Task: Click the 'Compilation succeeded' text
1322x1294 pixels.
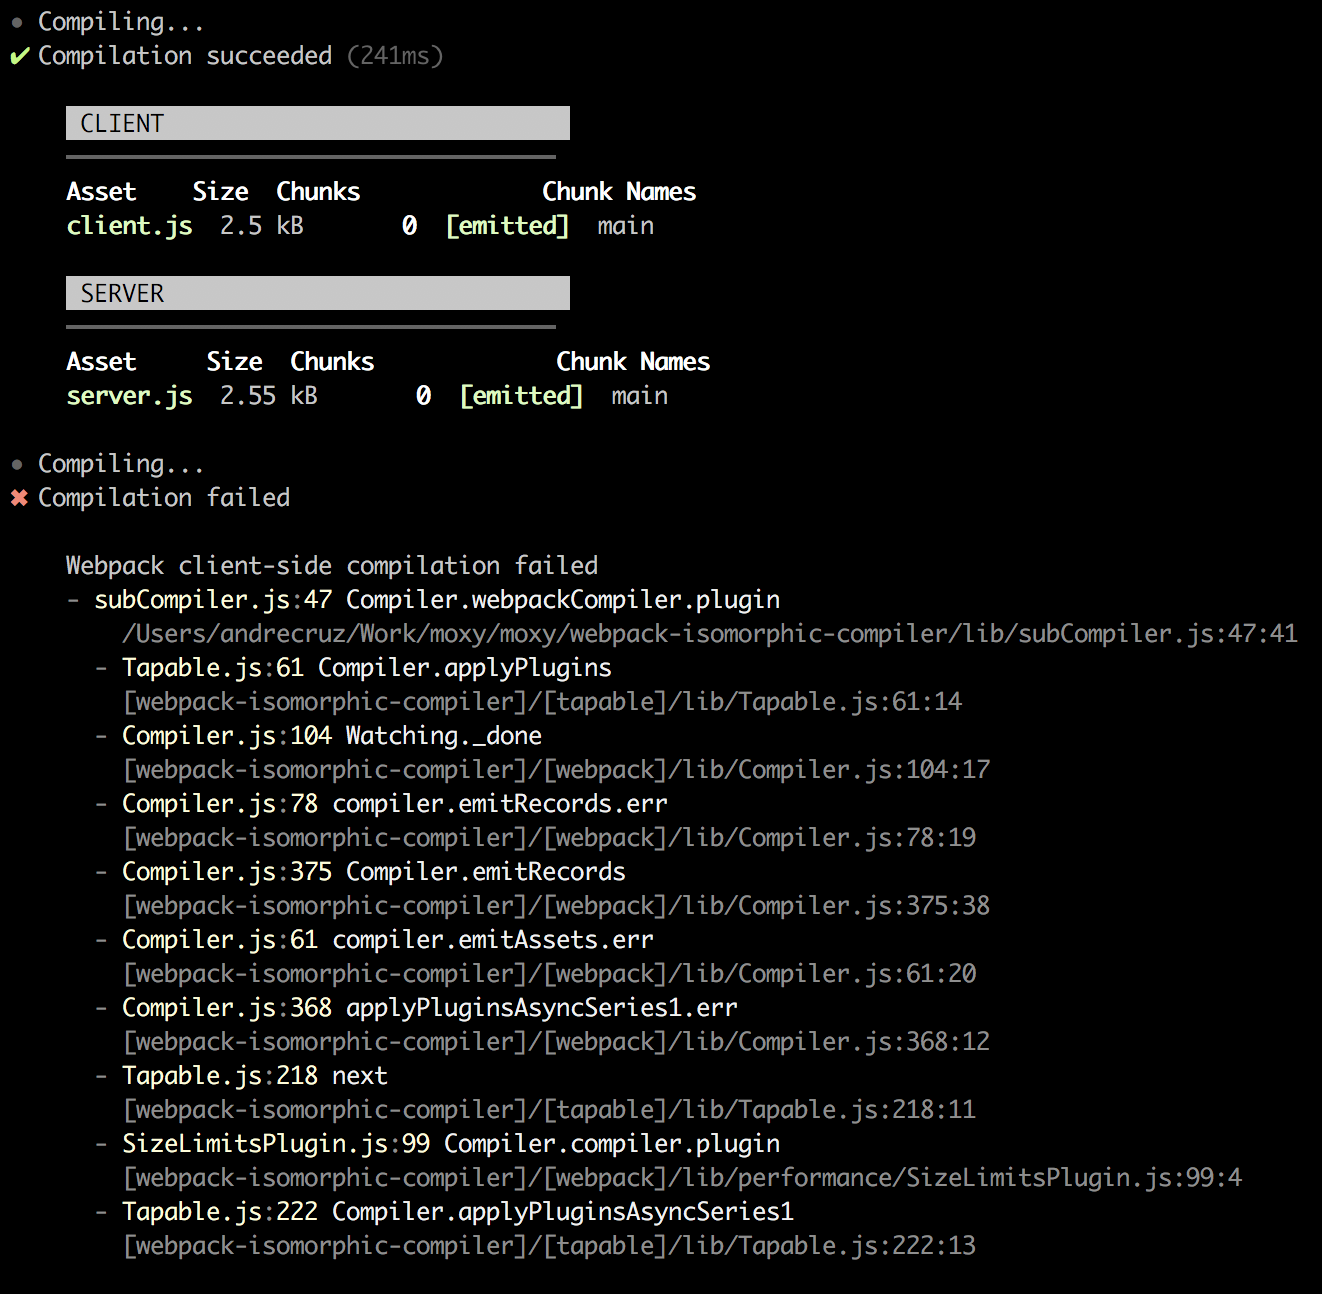Action: pyautogui.click(x=185, y=56)
